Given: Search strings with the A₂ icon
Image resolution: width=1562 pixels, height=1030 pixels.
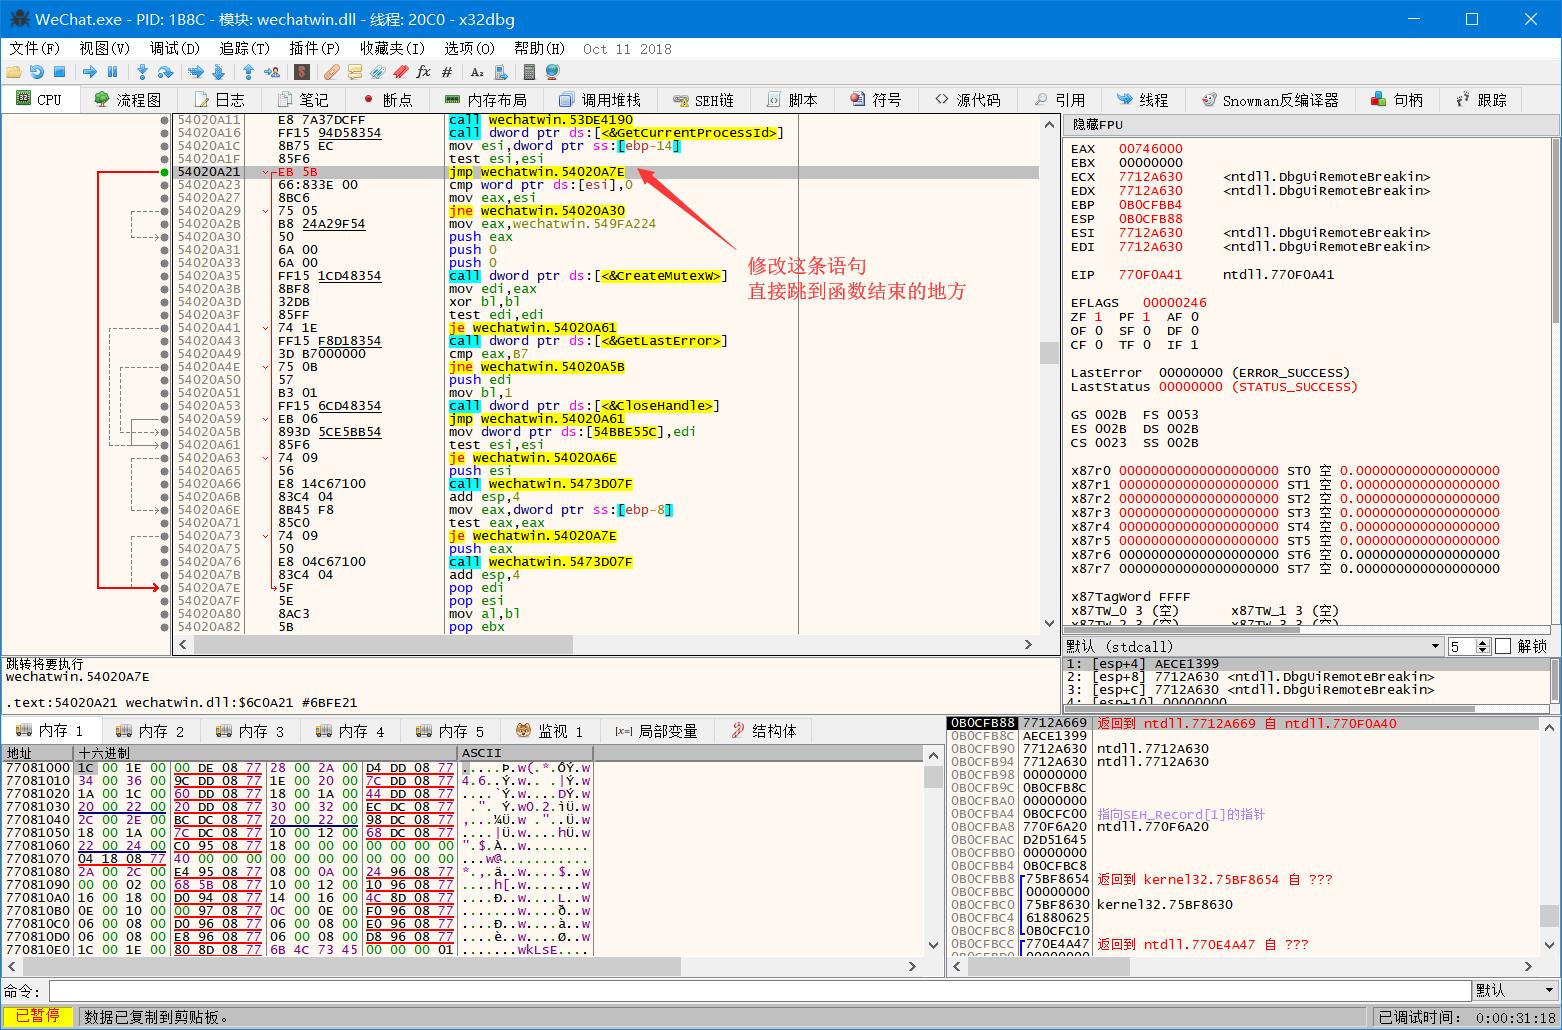Looking at the screenshot, I should pyautogui.click(x=477, y=72).
